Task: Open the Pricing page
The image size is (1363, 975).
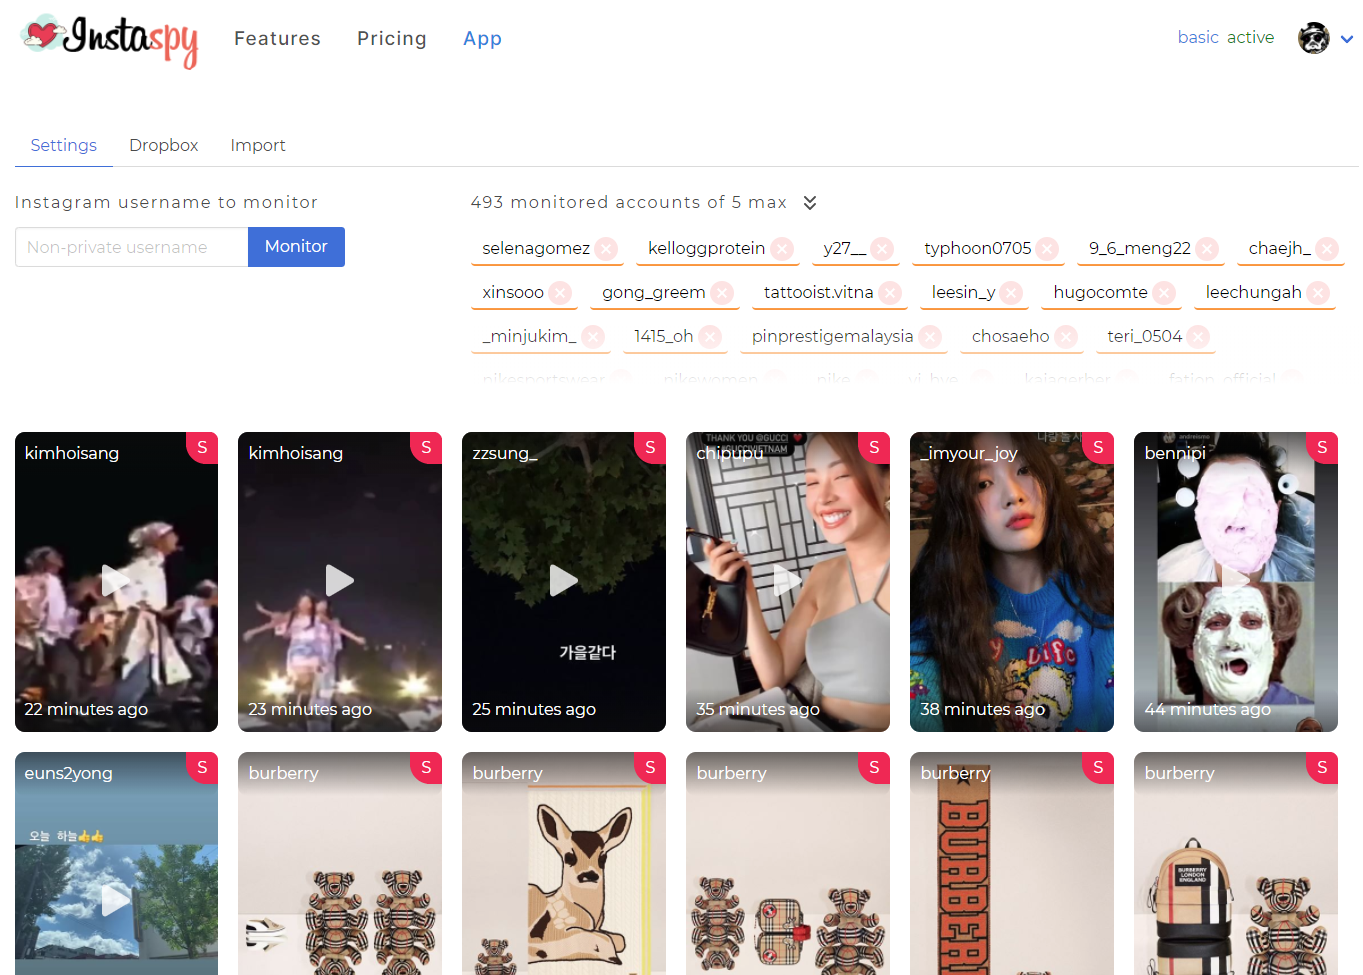Action: pos(391,38)
